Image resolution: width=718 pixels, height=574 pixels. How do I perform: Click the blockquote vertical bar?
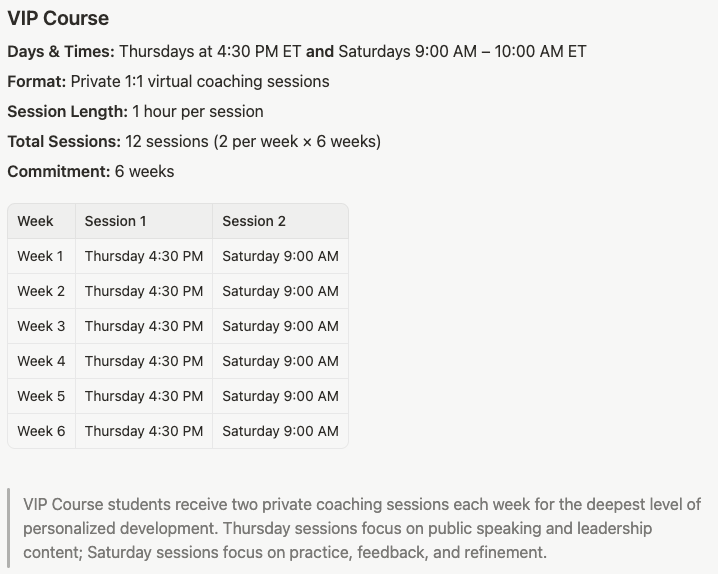coord(9,528)
